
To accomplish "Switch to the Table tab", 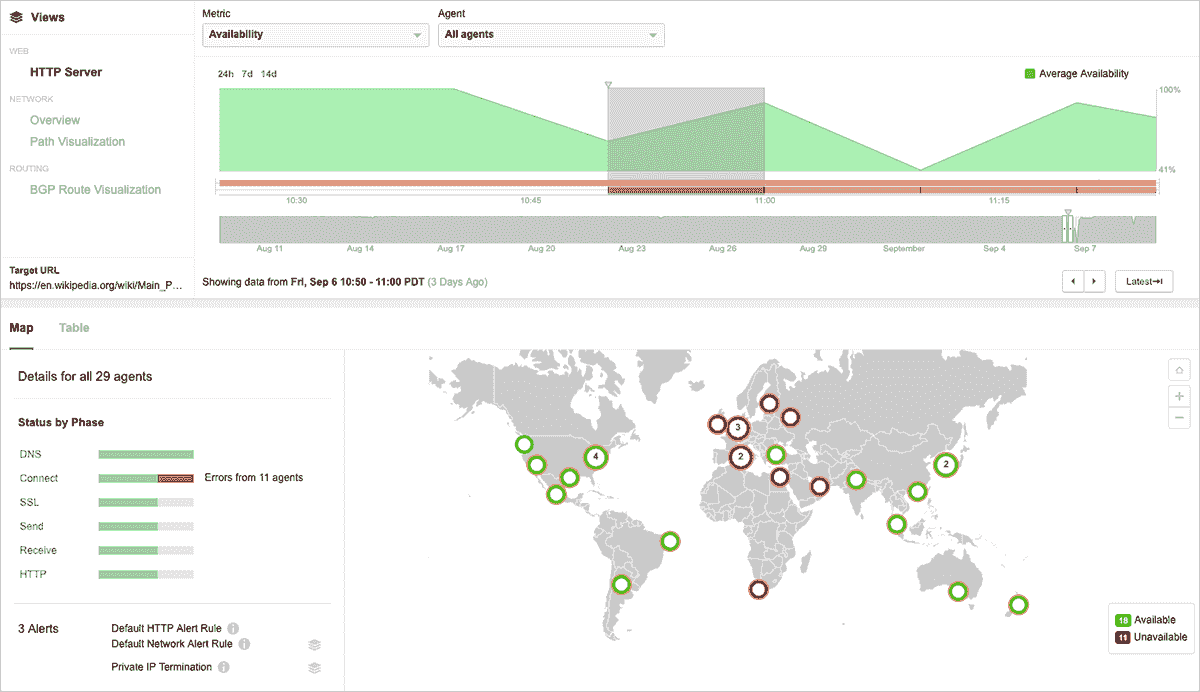I will [74, 328].
